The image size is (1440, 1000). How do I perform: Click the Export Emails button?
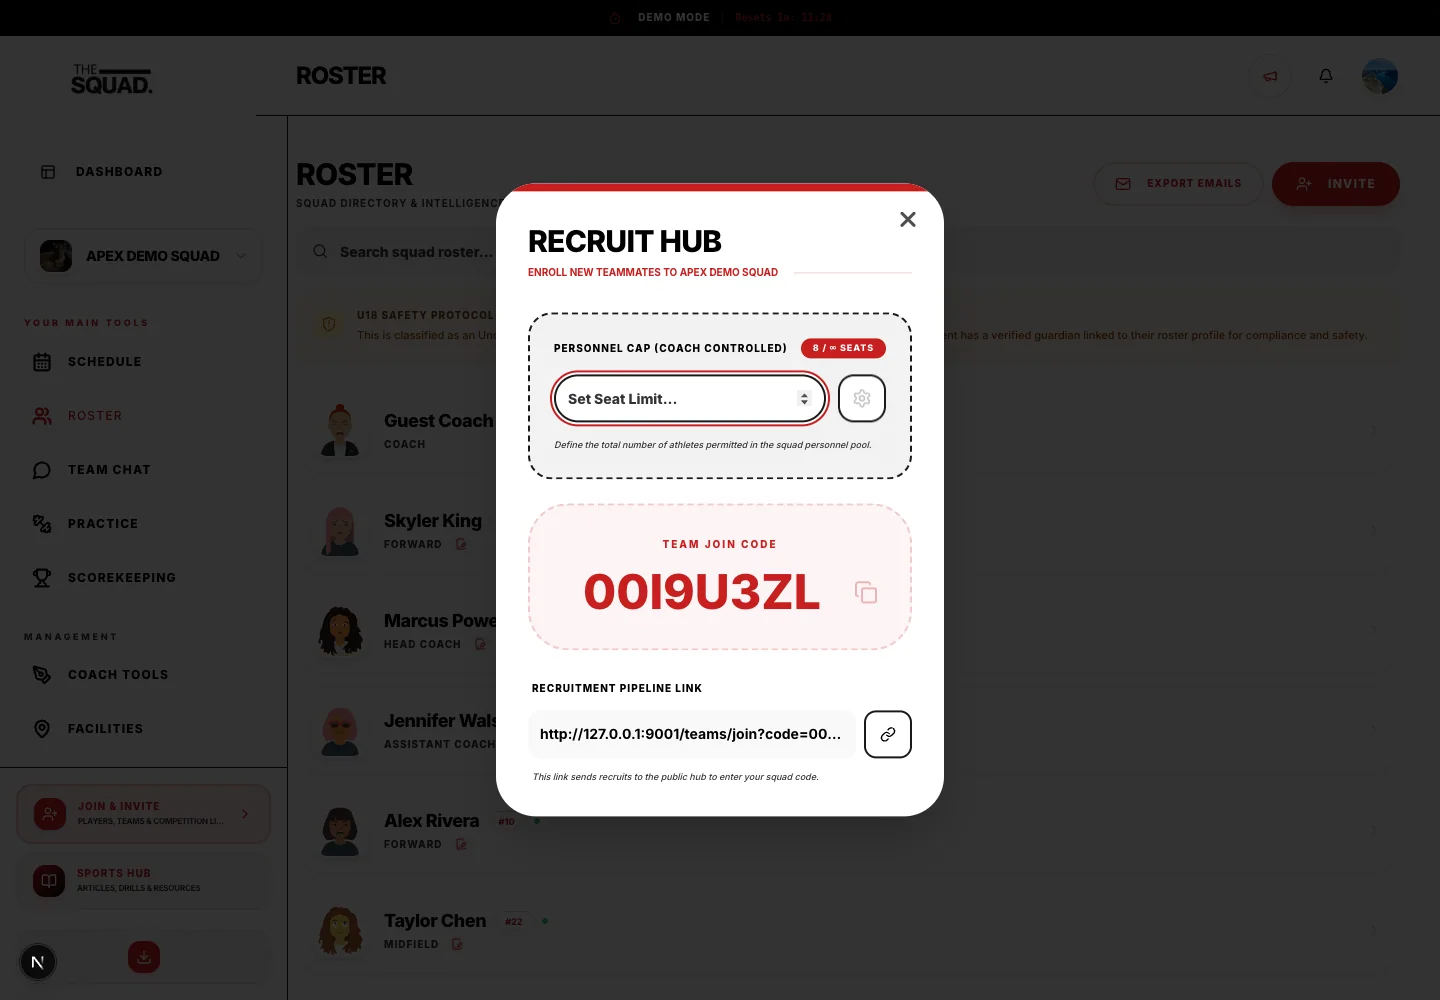pos(1178,184)
